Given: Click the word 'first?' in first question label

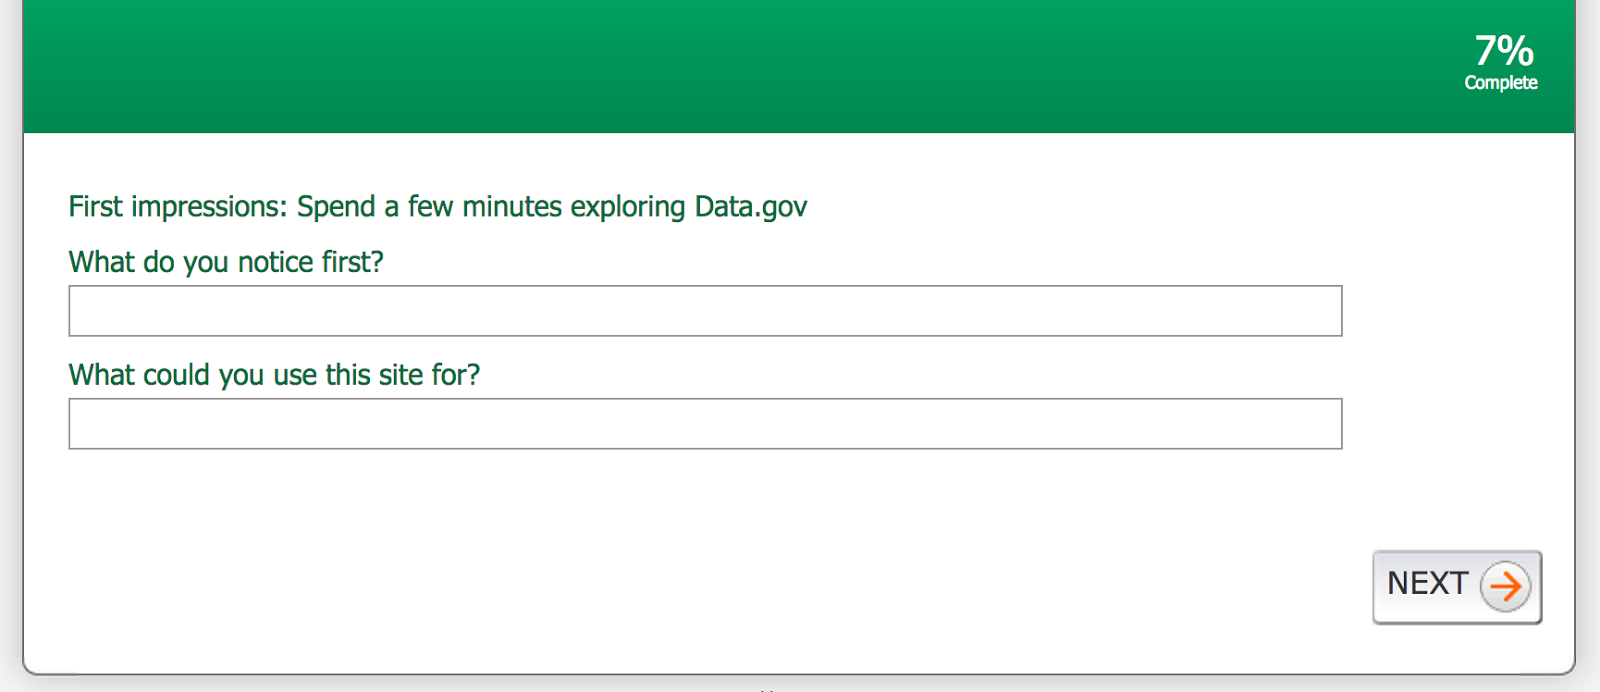Looking at the screenshot, I should (x=352, y=262).
